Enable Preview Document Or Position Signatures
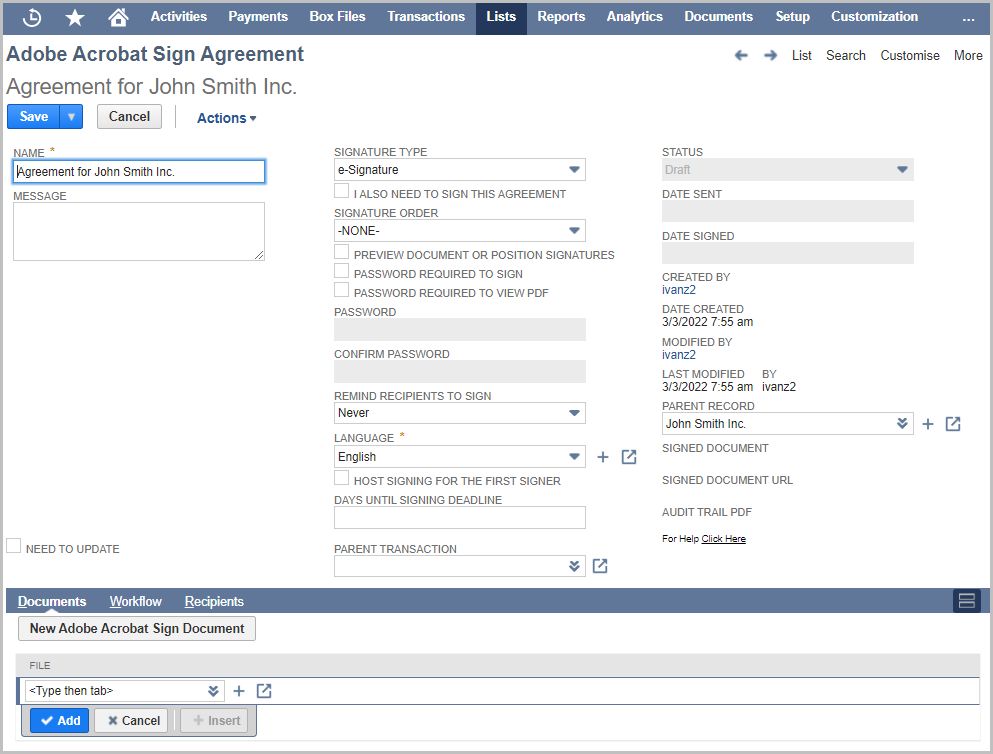 (x=341, y=252)
